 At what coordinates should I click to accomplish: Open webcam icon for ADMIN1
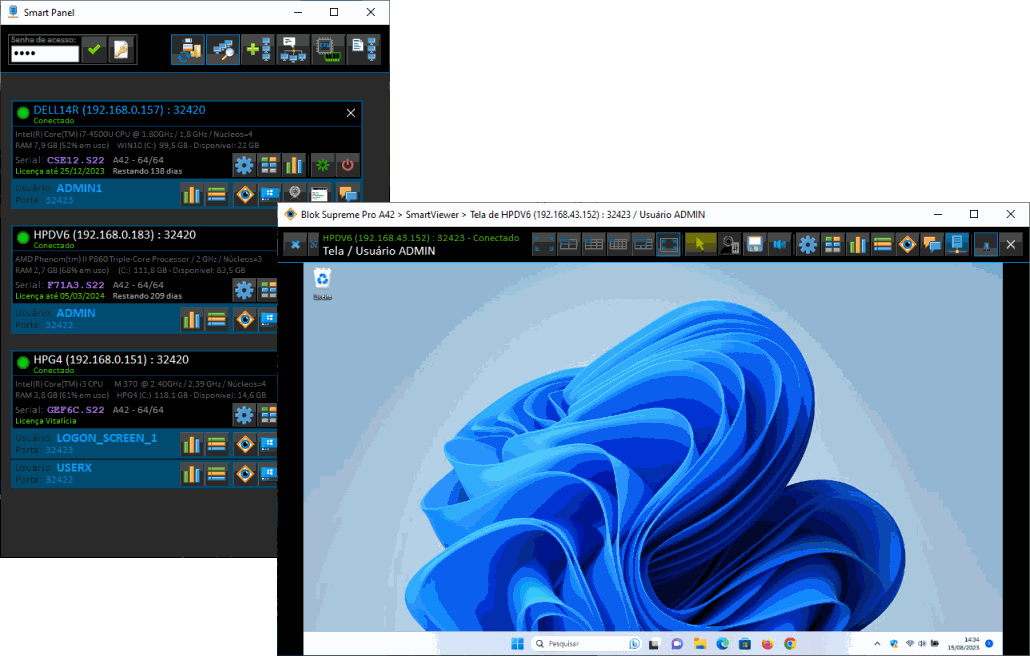(295, 194)
